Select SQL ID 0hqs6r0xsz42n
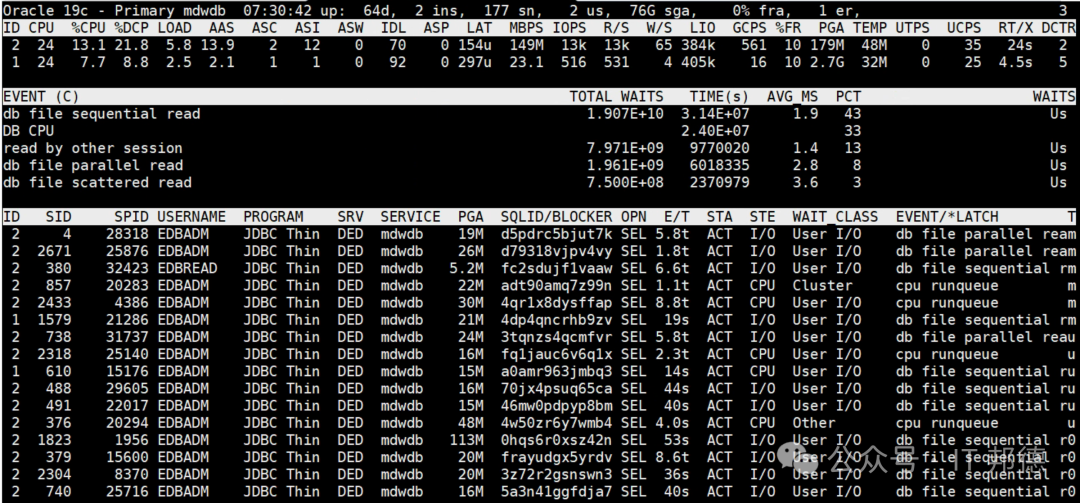 point(557,440)
